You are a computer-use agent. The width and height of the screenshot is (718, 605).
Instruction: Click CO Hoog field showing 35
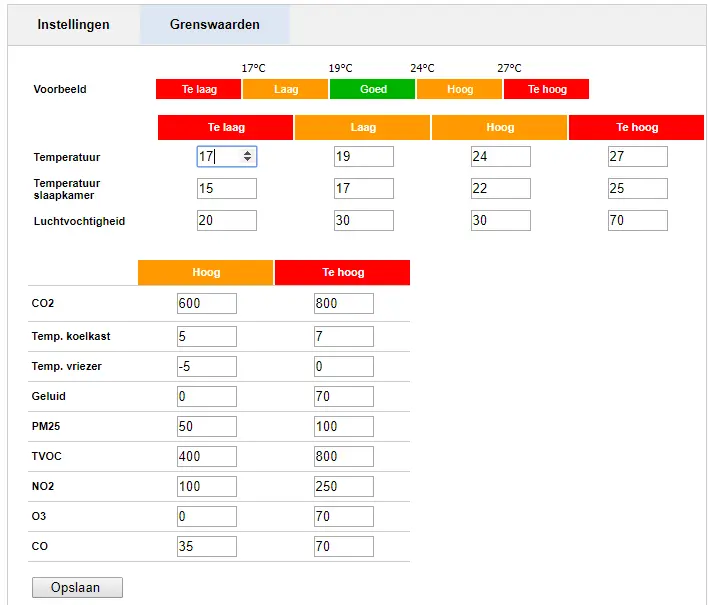click(x=206, y=547)
